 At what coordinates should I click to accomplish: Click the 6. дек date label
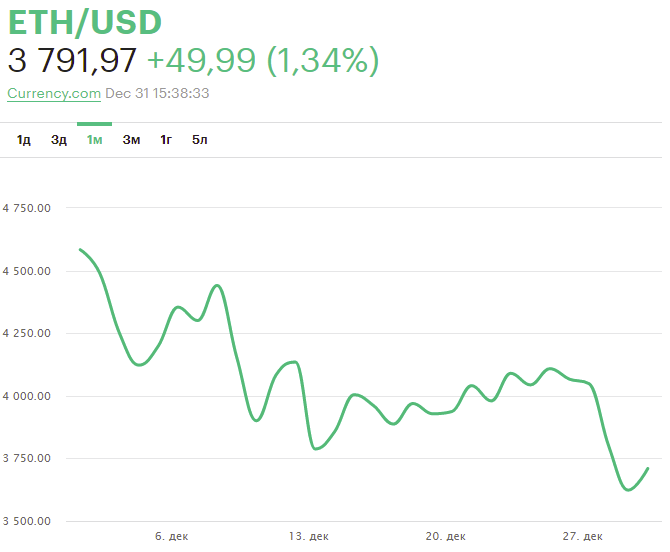point(171,537)
